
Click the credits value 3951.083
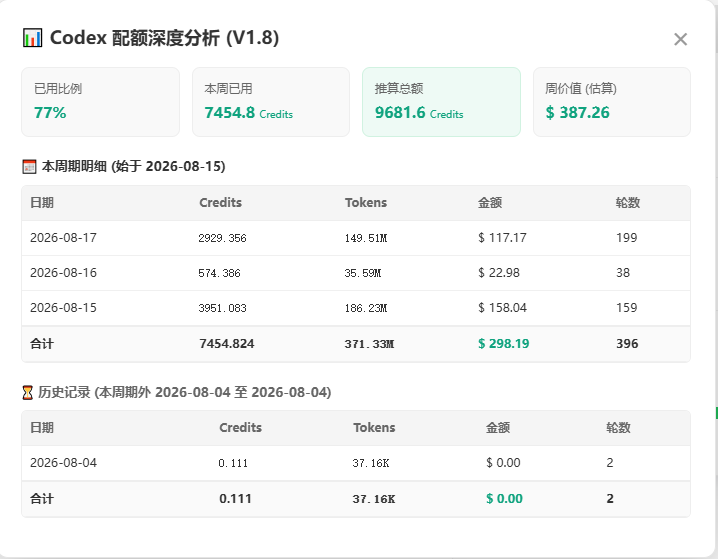point(222,308)
